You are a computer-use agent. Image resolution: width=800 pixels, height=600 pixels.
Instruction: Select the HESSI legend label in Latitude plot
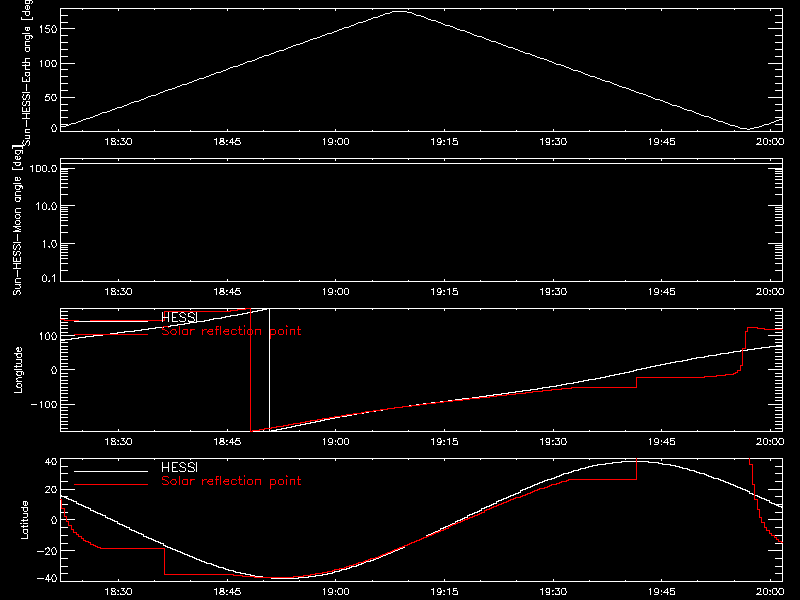click(179, 467)
